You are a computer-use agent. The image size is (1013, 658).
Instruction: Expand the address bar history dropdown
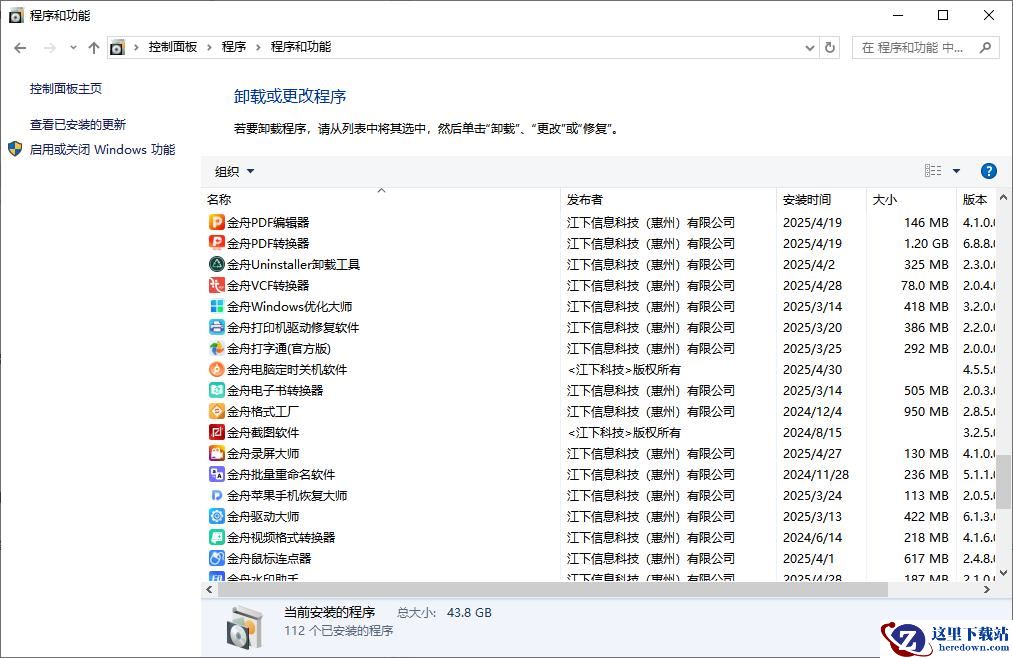coord(810,47)
